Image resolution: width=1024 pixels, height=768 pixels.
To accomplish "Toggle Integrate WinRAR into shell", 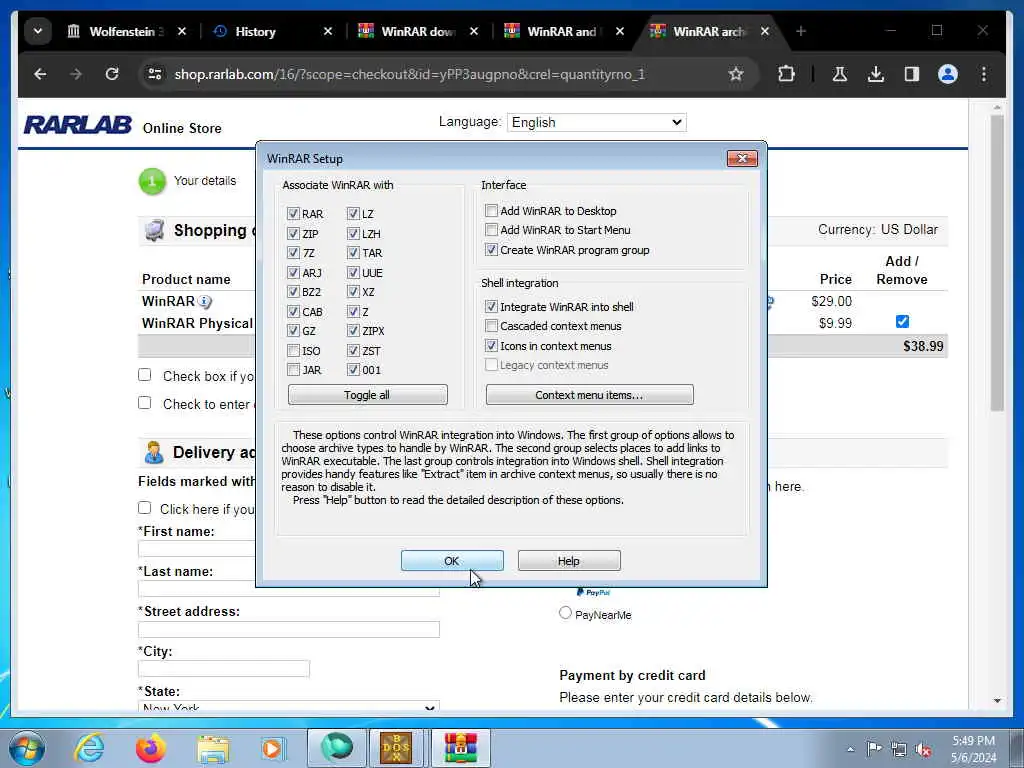I will coord(491,306).
